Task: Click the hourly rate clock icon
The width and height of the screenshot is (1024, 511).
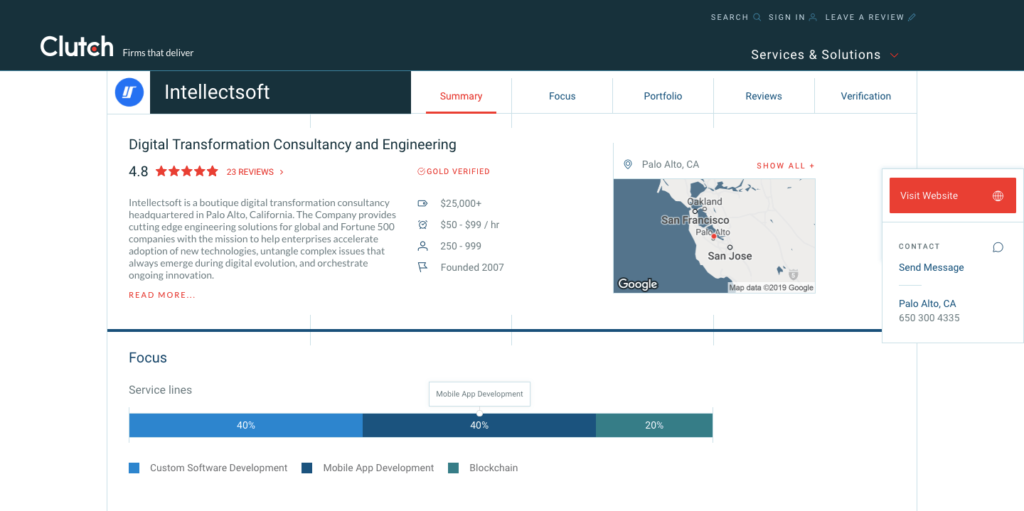Action: point(423,225)
